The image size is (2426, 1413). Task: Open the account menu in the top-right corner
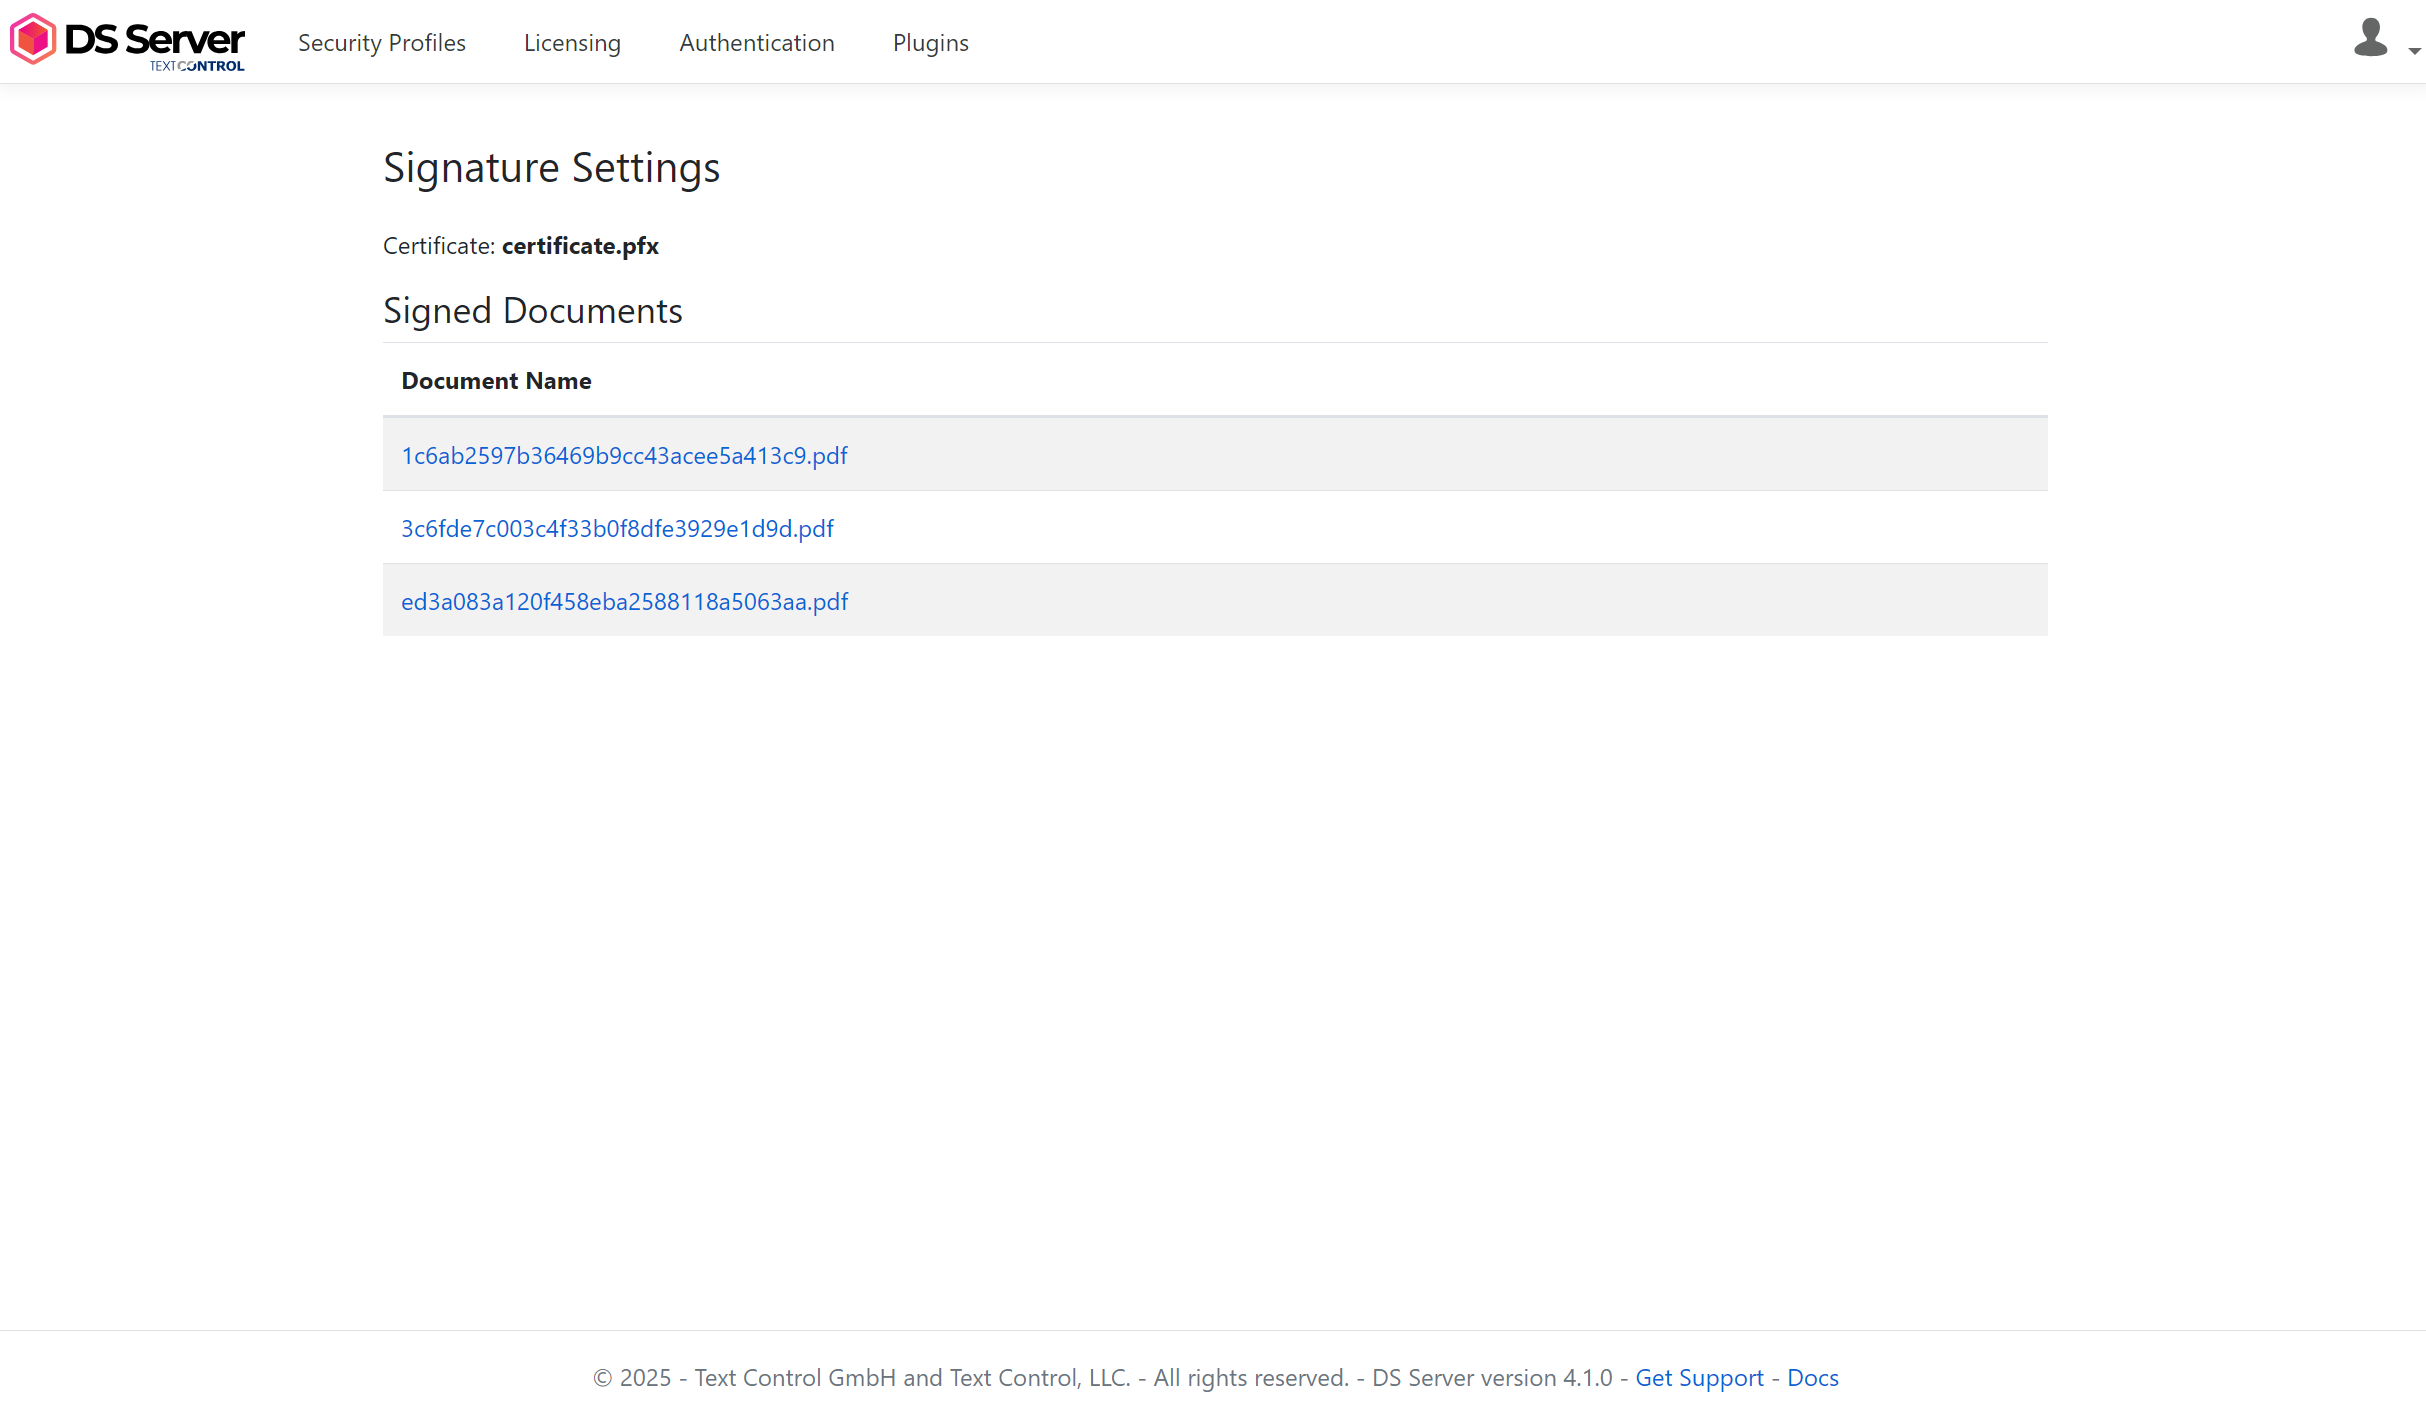(2380, 40)
